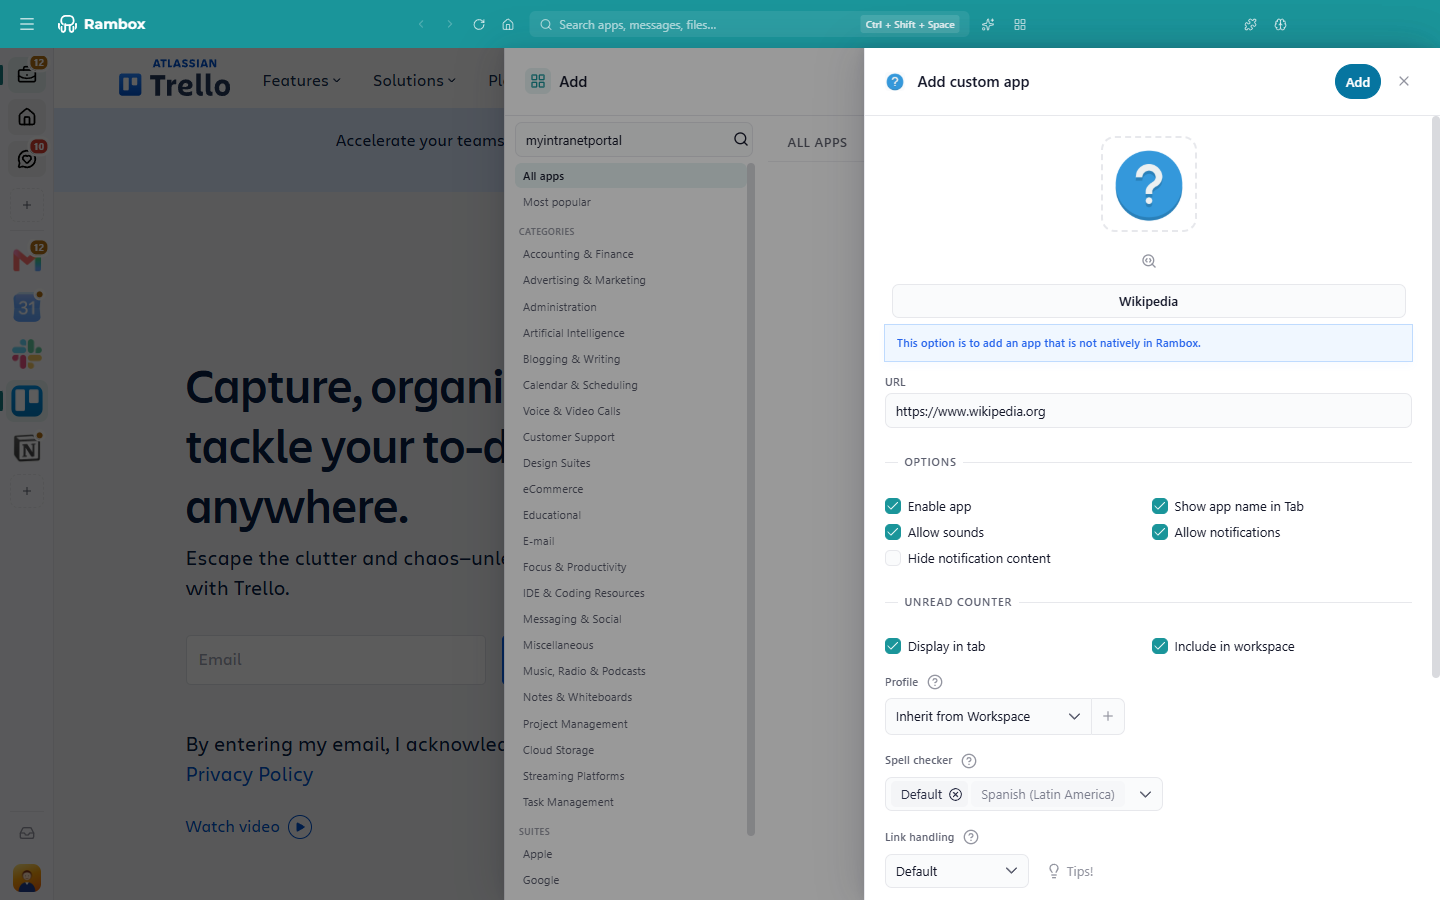Check Hide notification content
Image resolution: width=1440 pixels, height=900 pixels.
coord(893,558)
